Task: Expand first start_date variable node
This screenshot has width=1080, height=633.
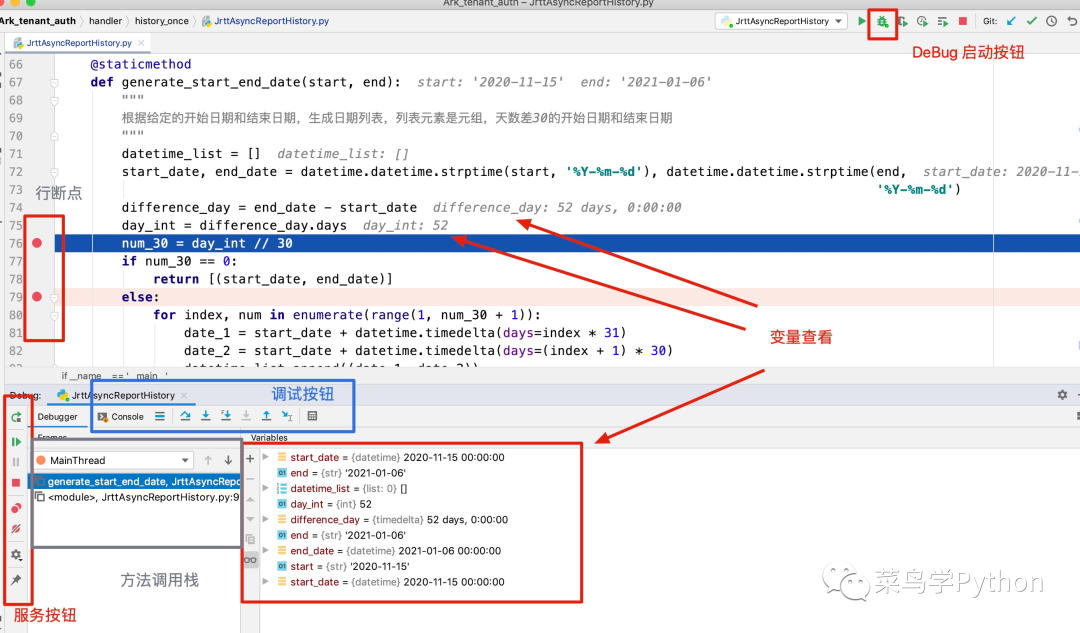Action: click(x=266, y=457)
